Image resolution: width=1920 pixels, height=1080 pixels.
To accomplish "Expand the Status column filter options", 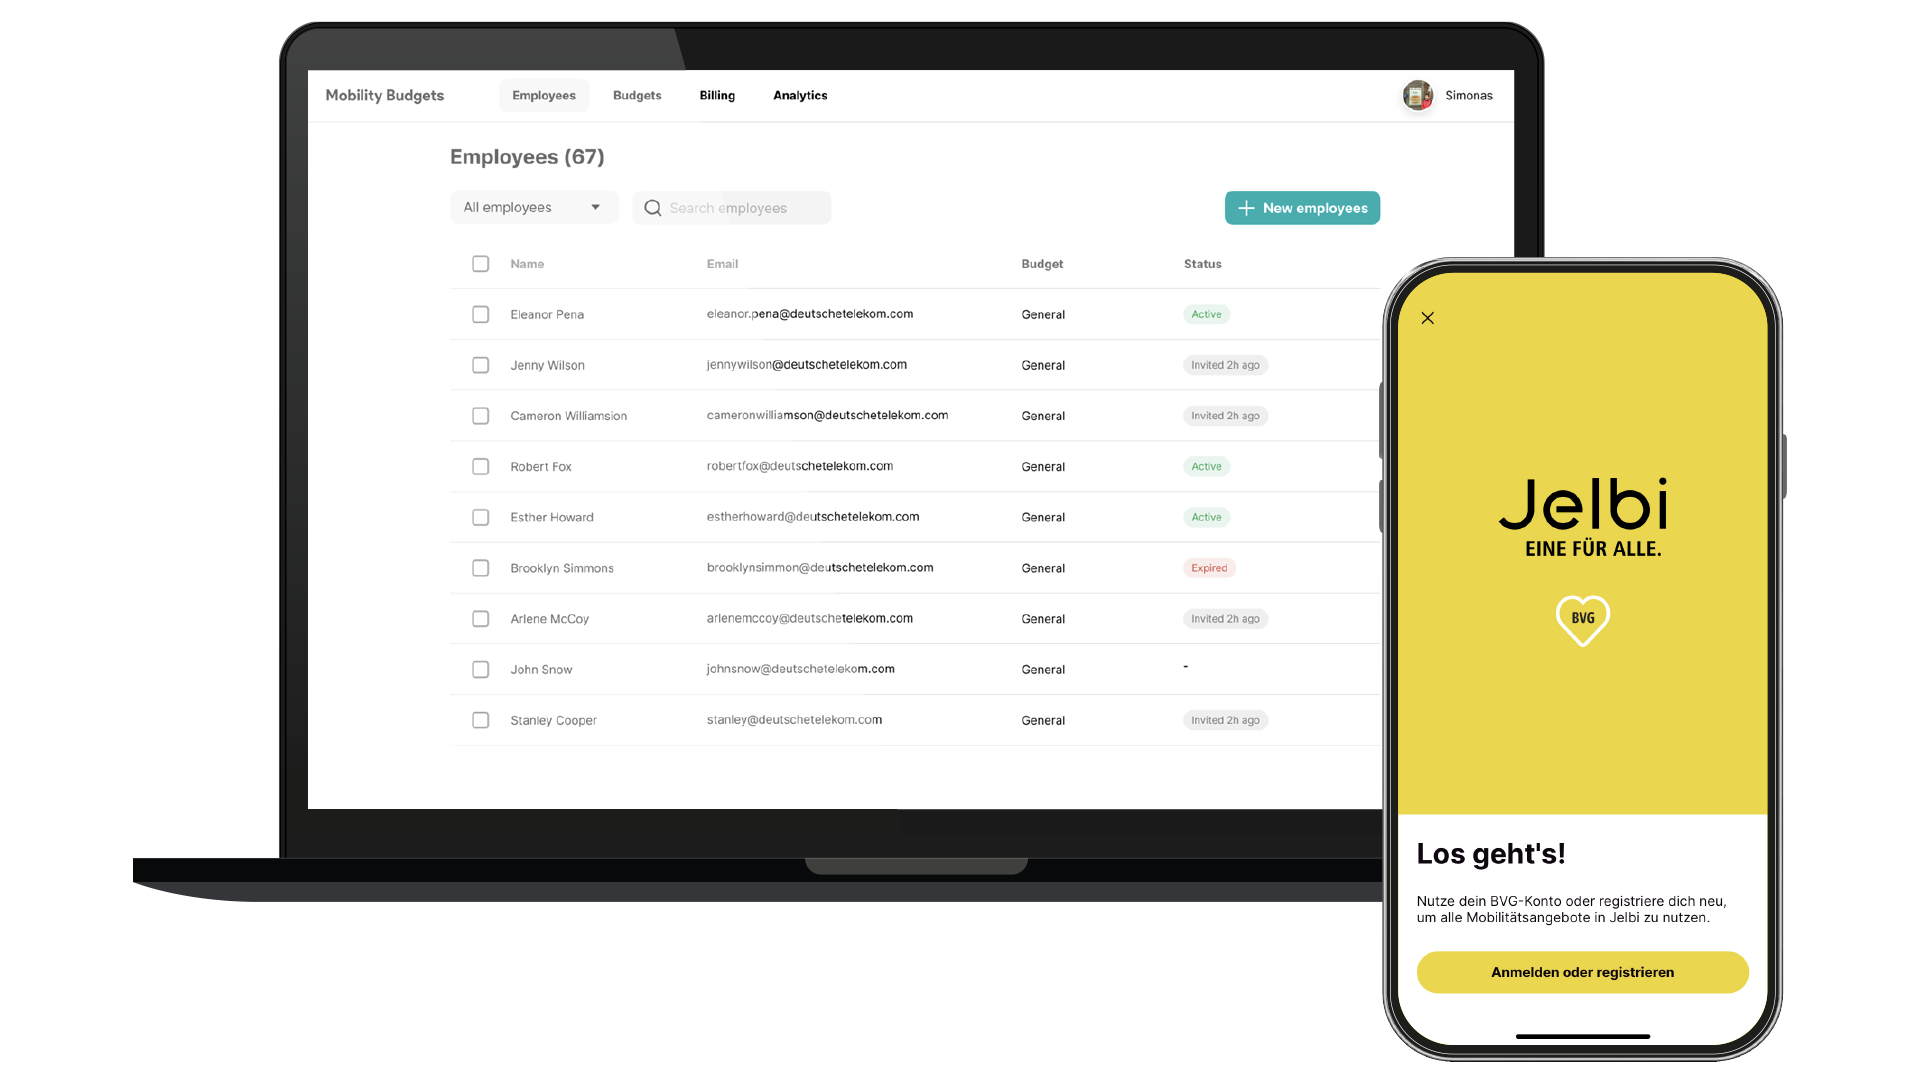I will coord(1201,264).
